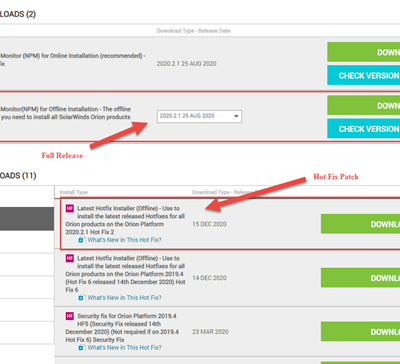Image resolution: width=400 pixels, height=364 pixels.
Task: Click the Latest Hotfix Installer 2019.4 description
Action: point(125,274)
